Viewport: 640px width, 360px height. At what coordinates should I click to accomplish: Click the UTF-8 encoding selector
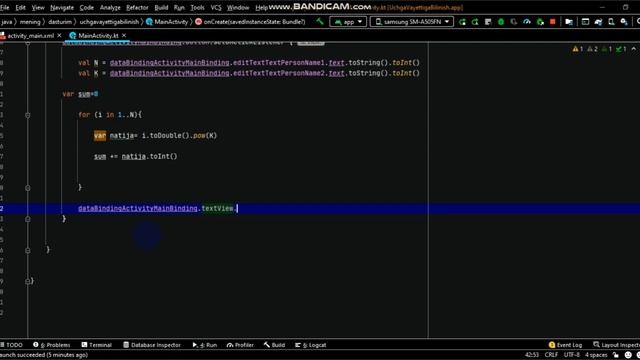tap(571, 355)
